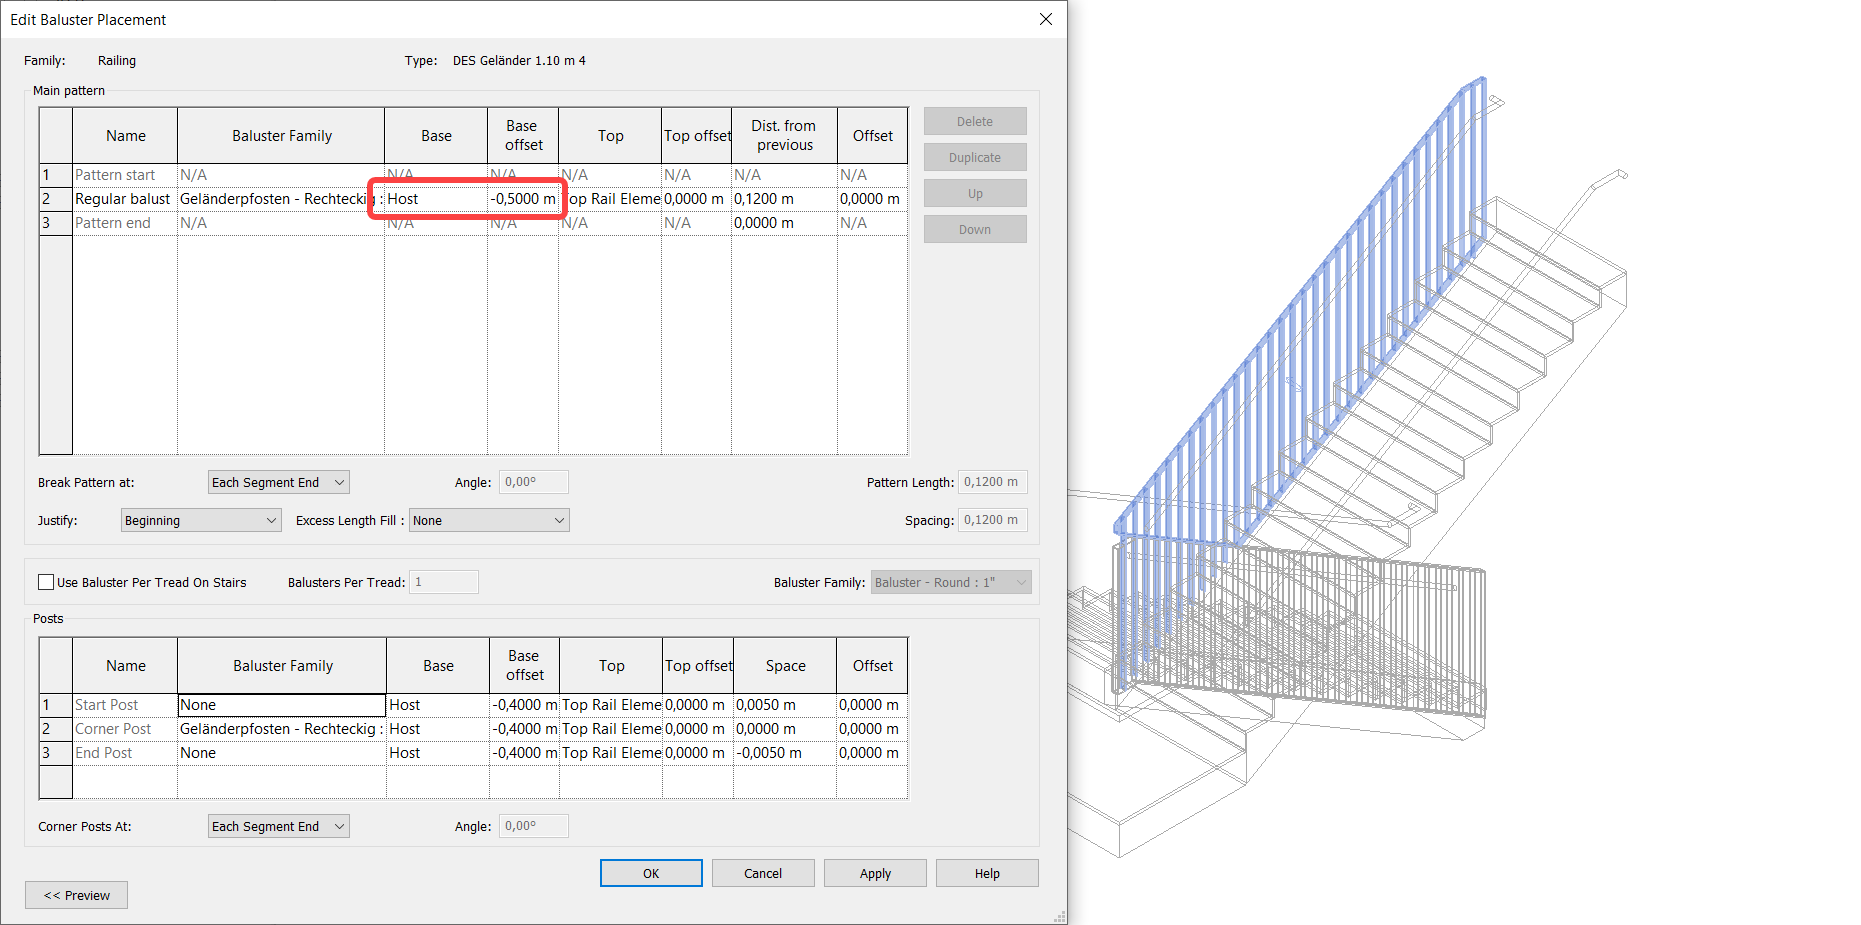
Task: Enable "Use Baluster Per Tread On Stairs"
Action: pyautogui.click(x=45, y=581)
